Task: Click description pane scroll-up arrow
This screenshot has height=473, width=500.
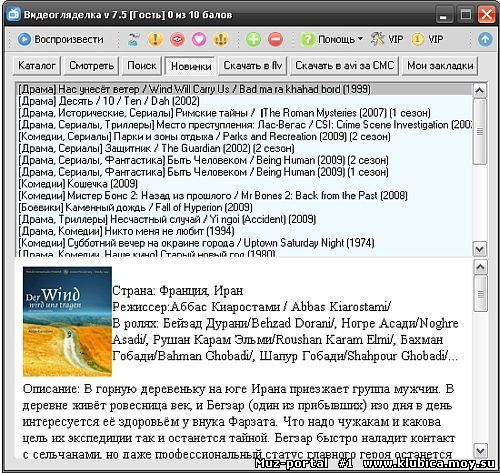Action: 480,267
